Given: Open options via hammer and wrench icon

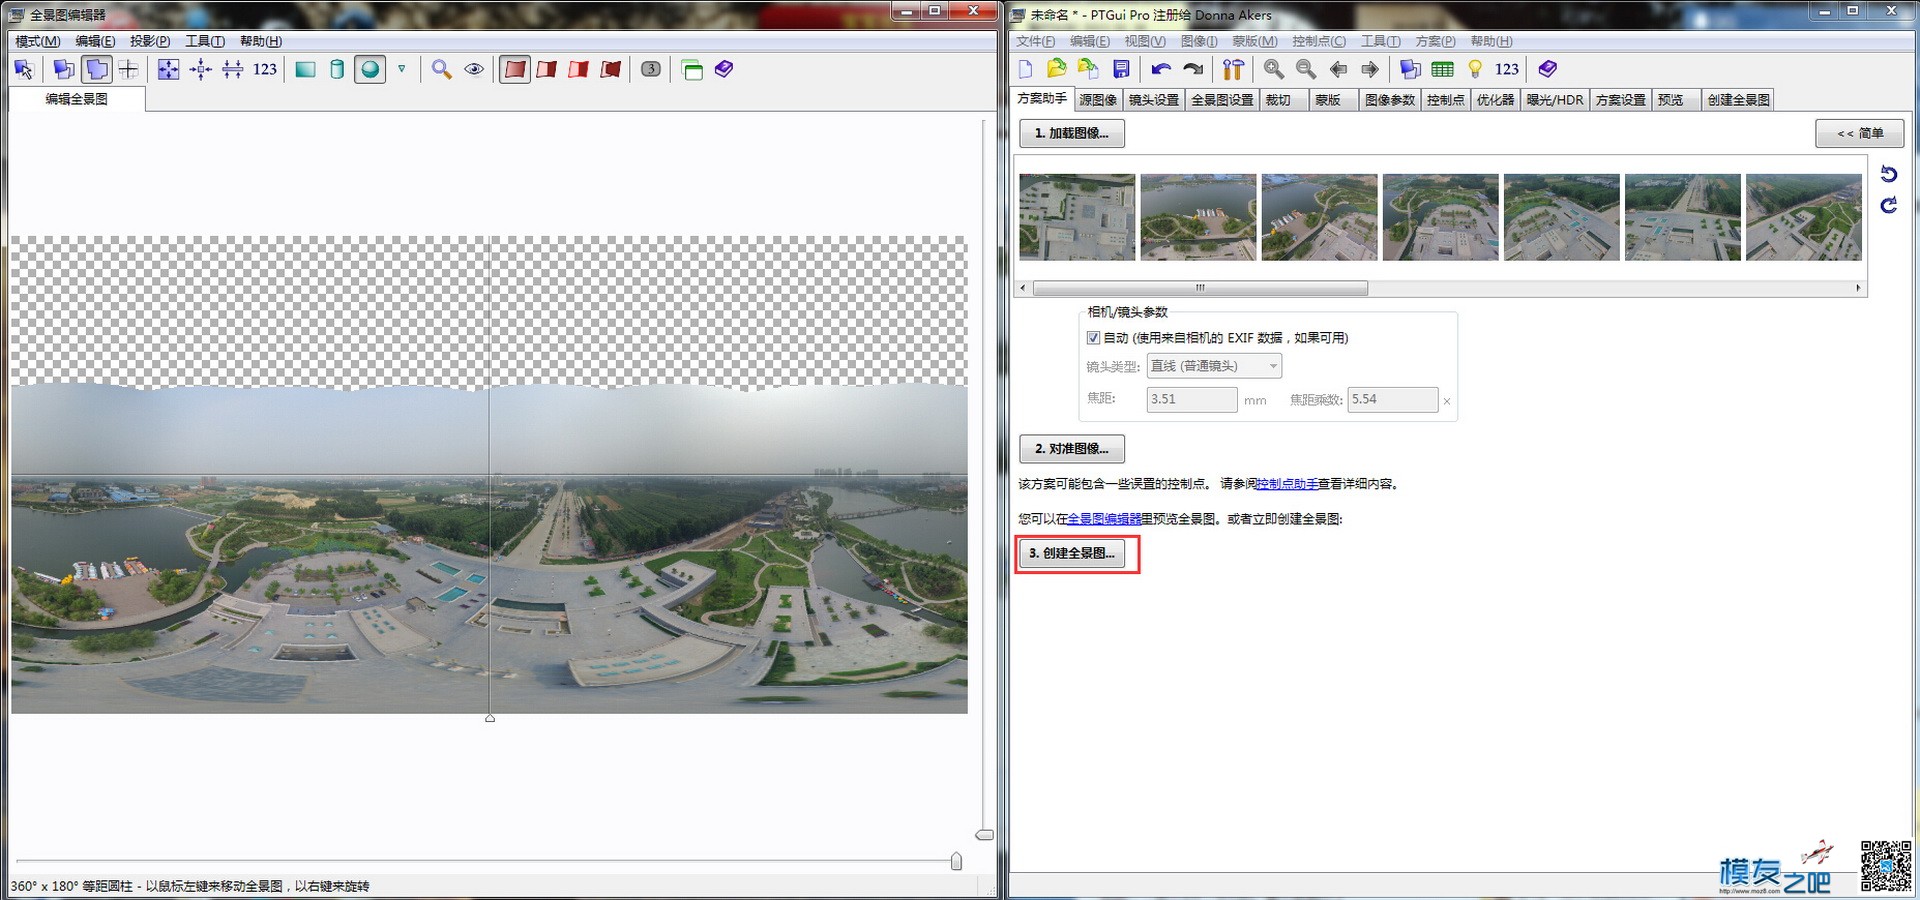Looking at the screenshot, I should [x=1233, y=69].
